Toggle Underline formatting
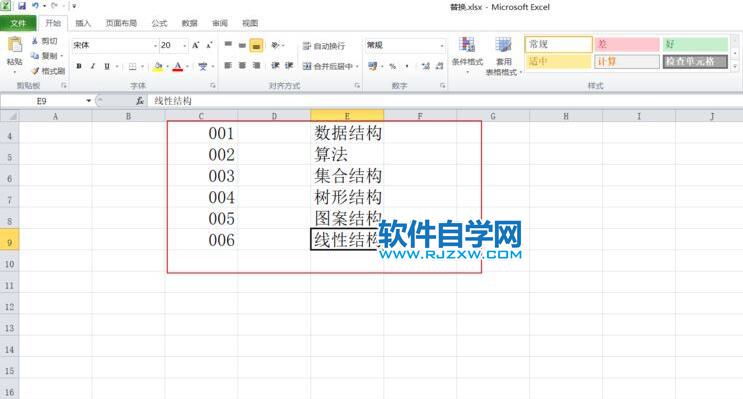Image resolution: width=743 pixels, height=399 pixels. pyautogui.click(x=107, y=66)
